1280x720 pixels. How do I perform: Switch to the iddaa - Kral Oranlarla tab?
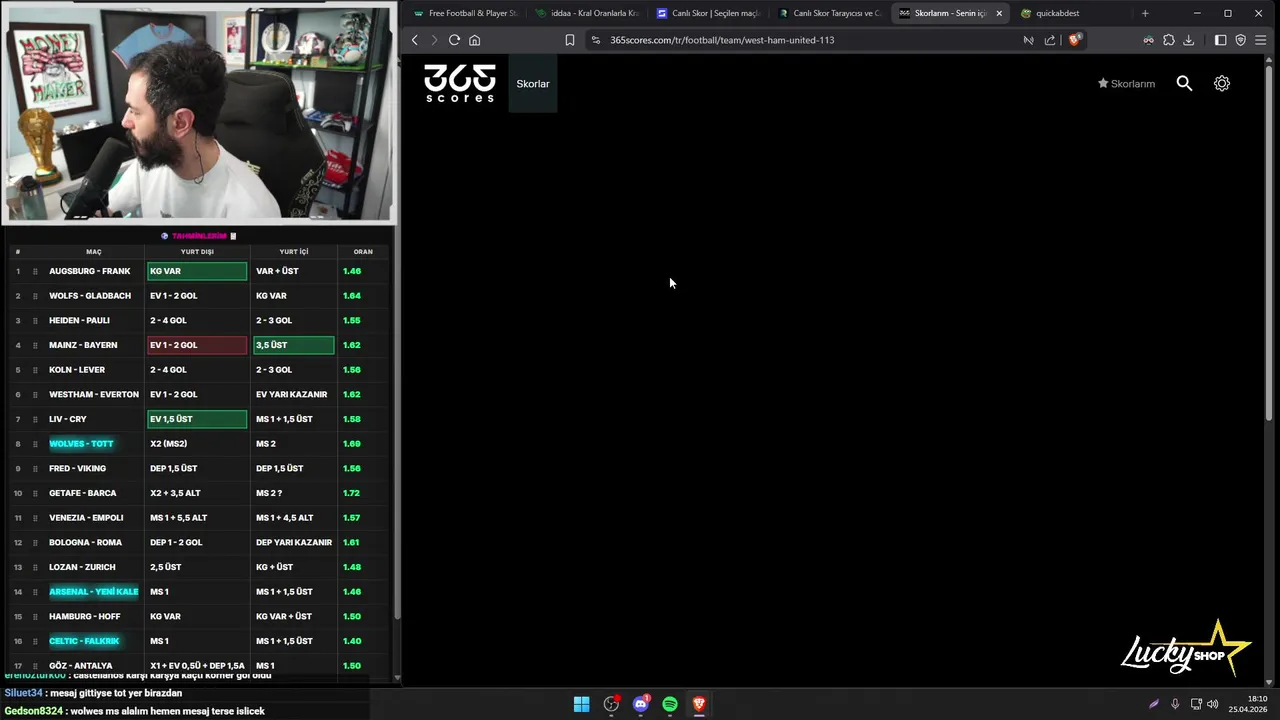(x=586, y=13)
